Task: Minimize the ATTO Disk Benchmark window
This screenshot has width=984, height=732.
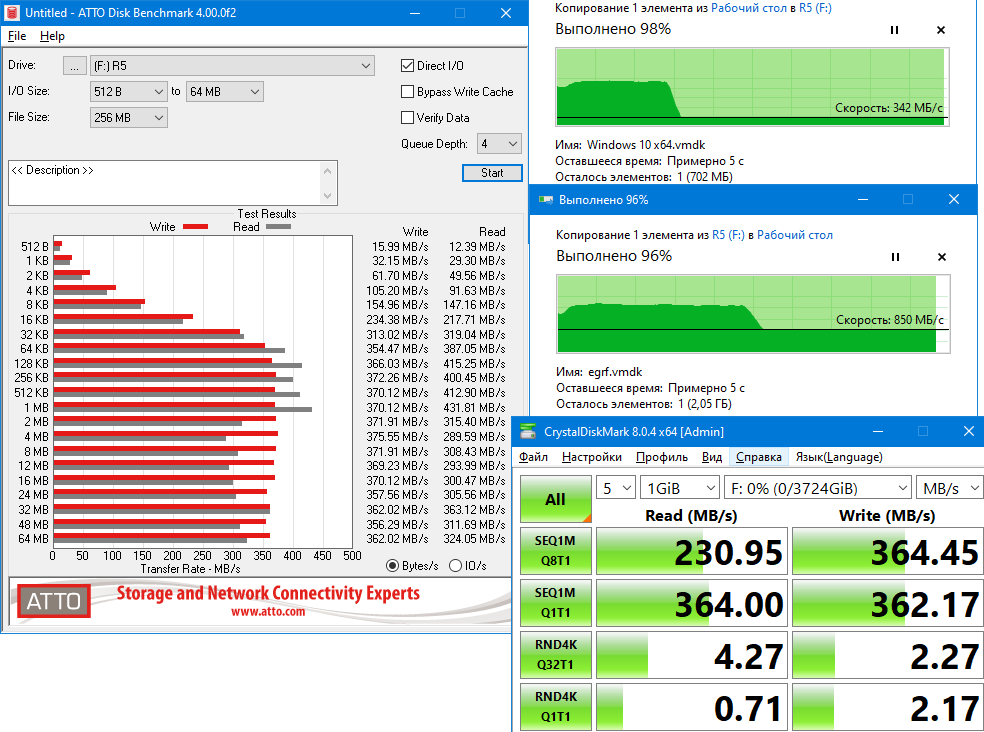Action: point(415,13)
